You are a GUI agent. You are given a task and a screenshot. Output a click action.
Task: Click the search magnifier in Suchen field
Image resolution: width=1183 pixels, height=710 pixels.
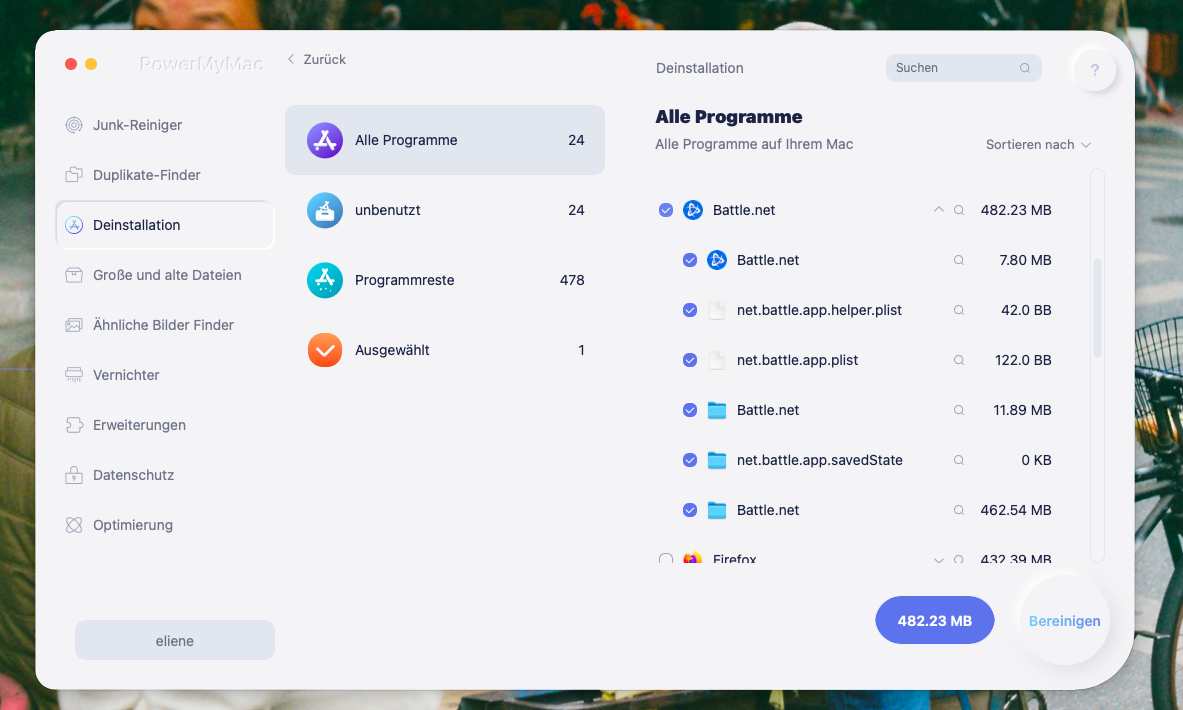point(1025,68)
